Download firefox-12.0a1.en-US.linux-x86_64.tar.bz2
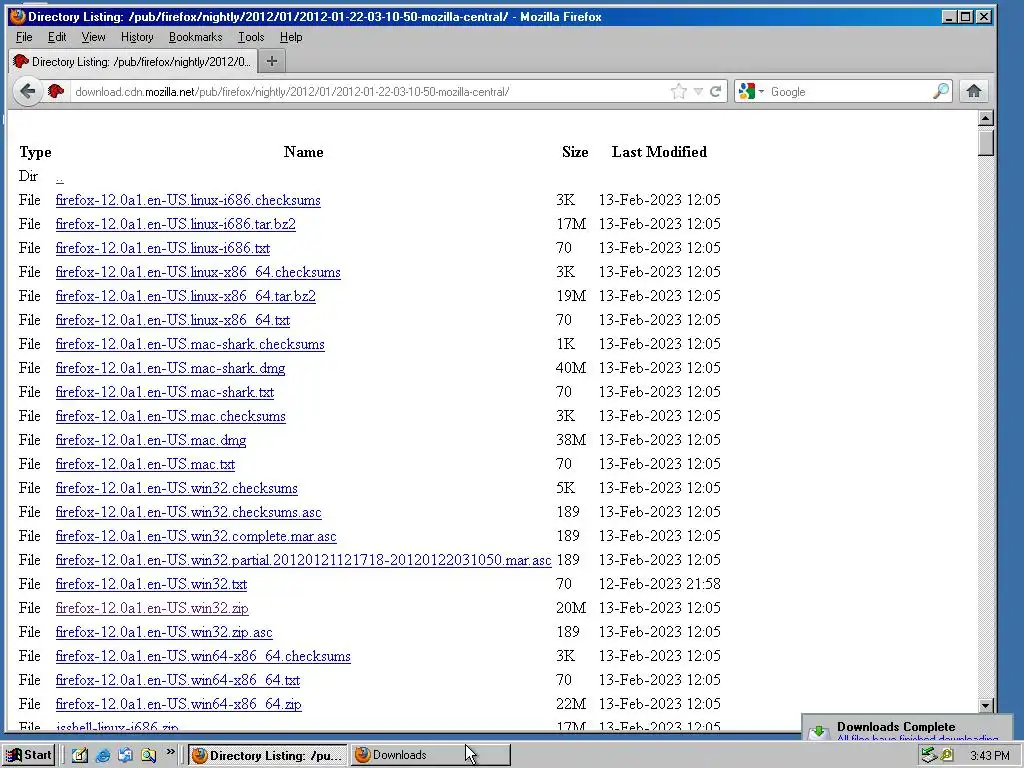Viewport: 1024px width, 768px height. coord(185,296)
